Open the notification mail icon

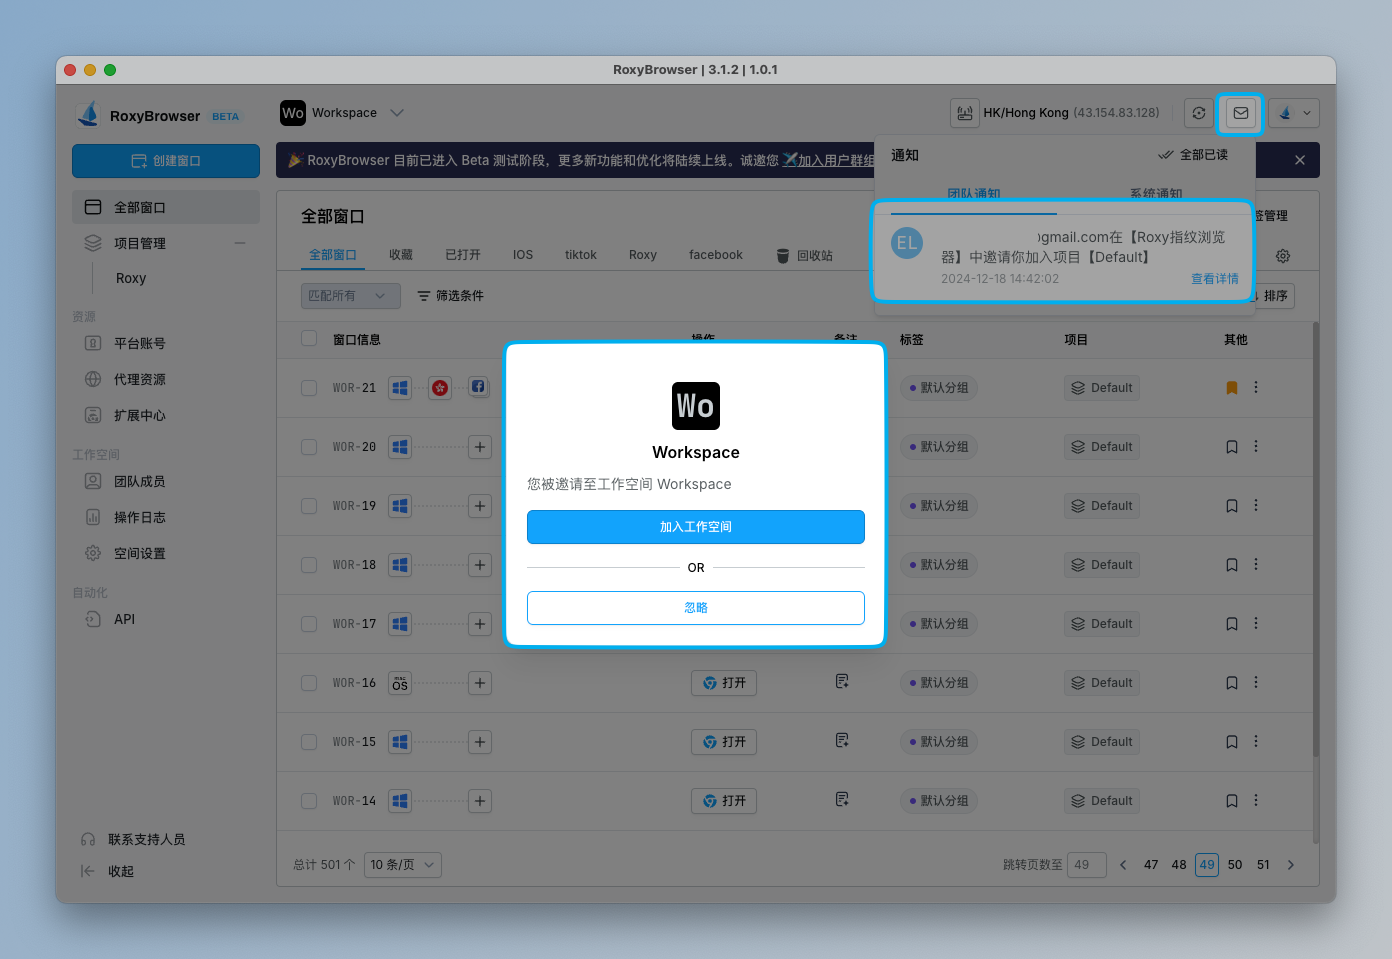(1240, 113)
